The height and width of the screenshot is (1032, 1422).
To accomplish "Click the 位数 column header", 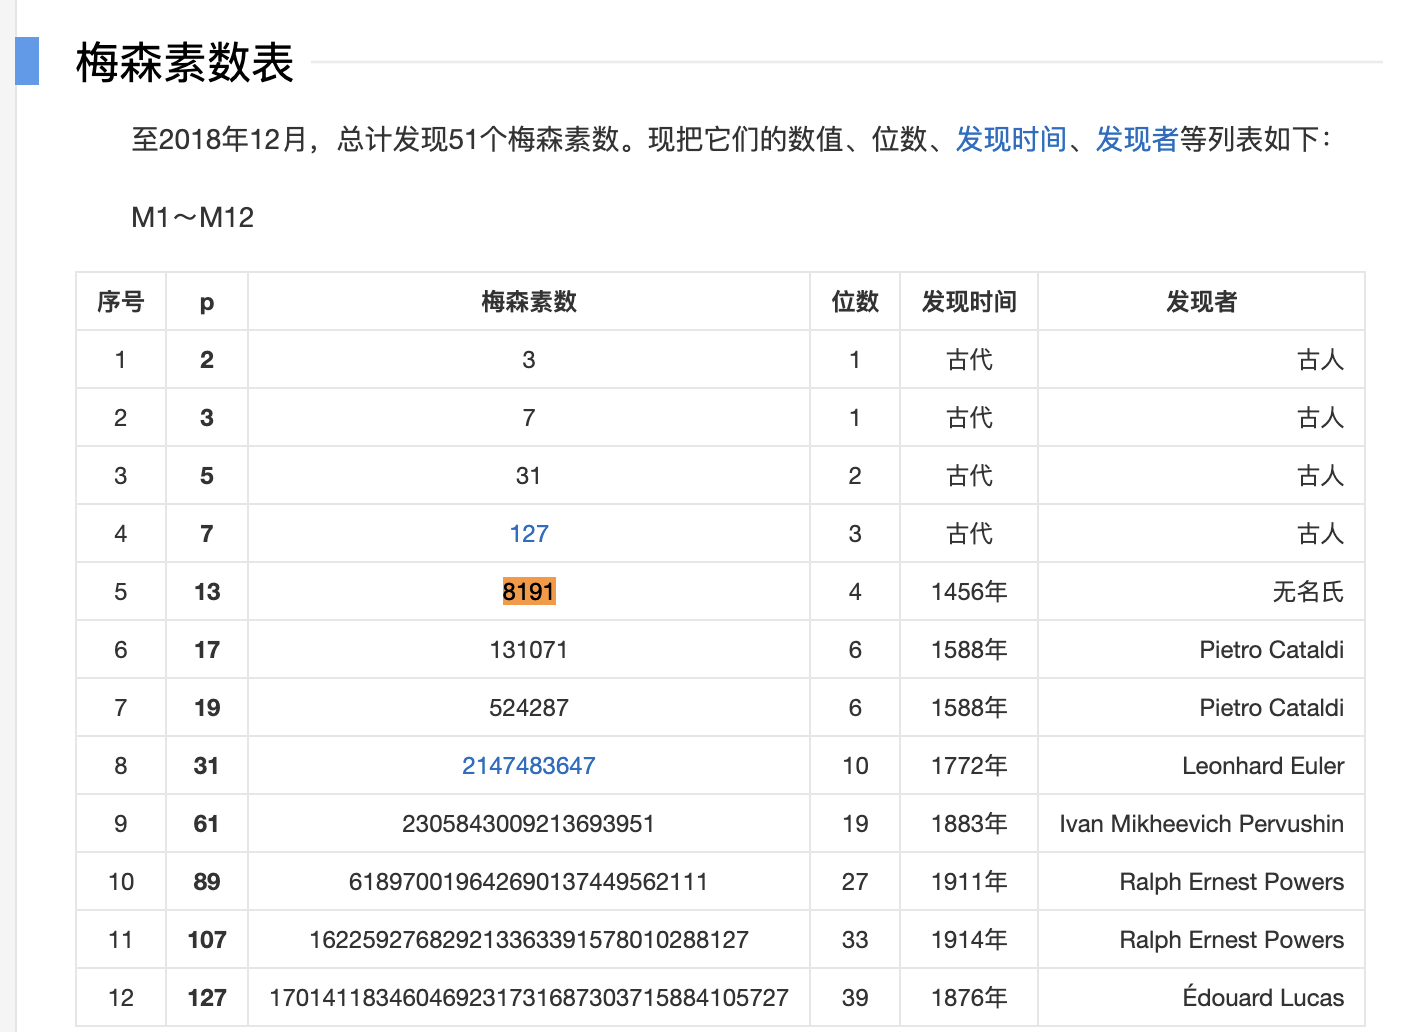I will click(x=855, y=302).
